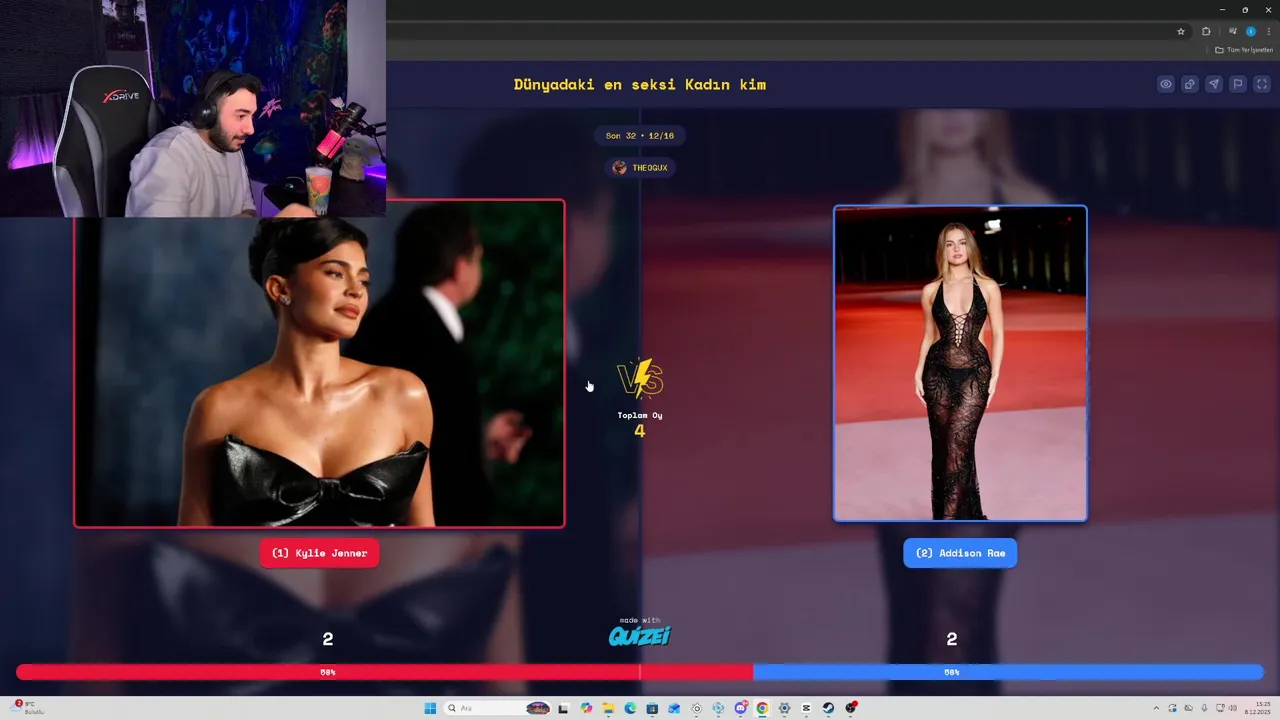The width and height of the screenshot is (1280, 720).
Task: Open the clock showing 15:25
Action: pos(1258,708)
